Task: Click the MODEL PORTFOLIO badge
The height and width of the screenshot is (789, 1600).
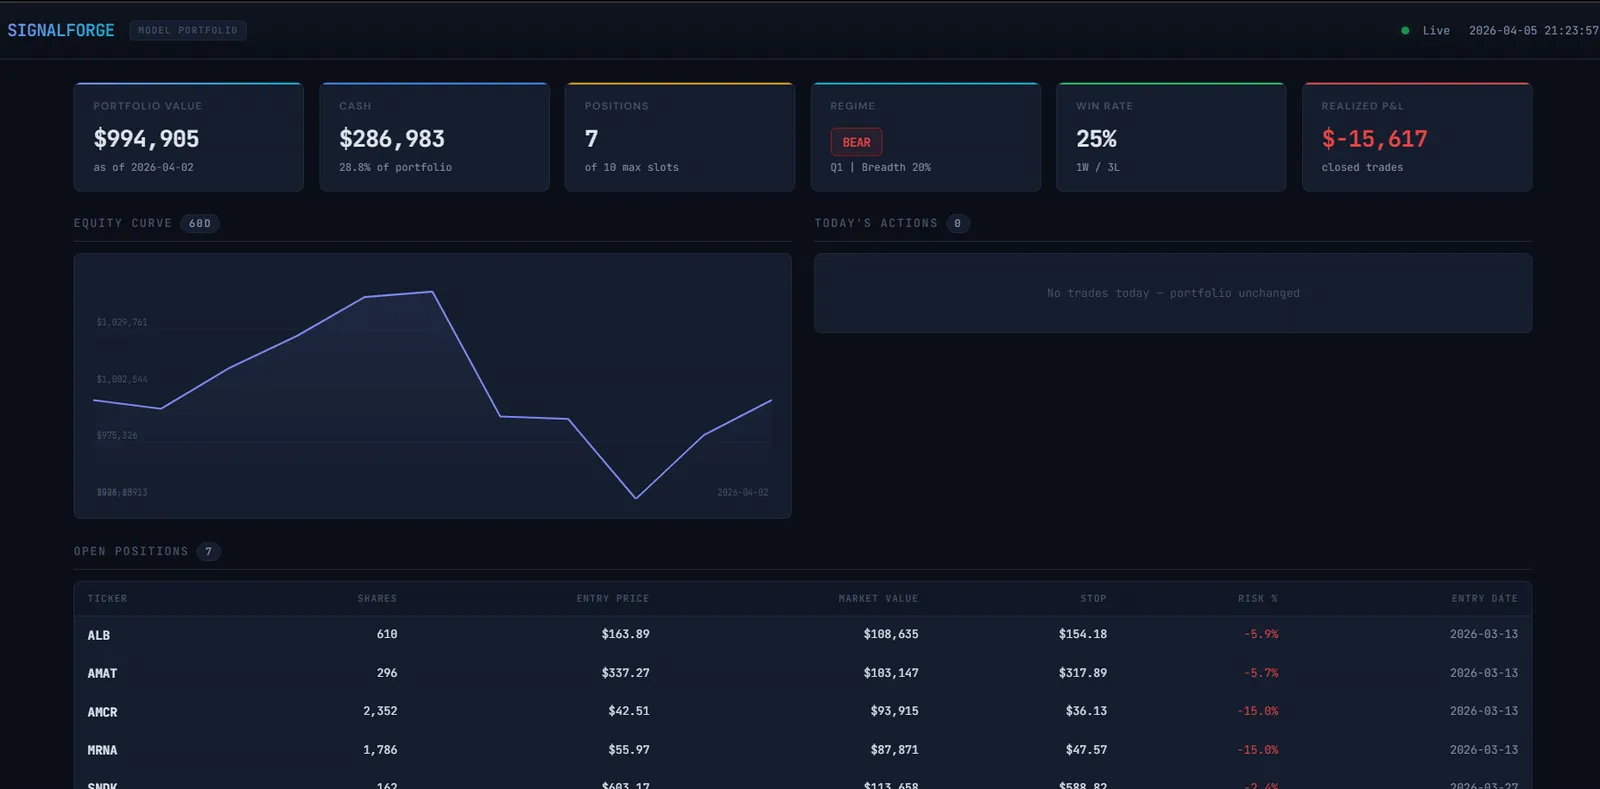Action: click(188, 30)
